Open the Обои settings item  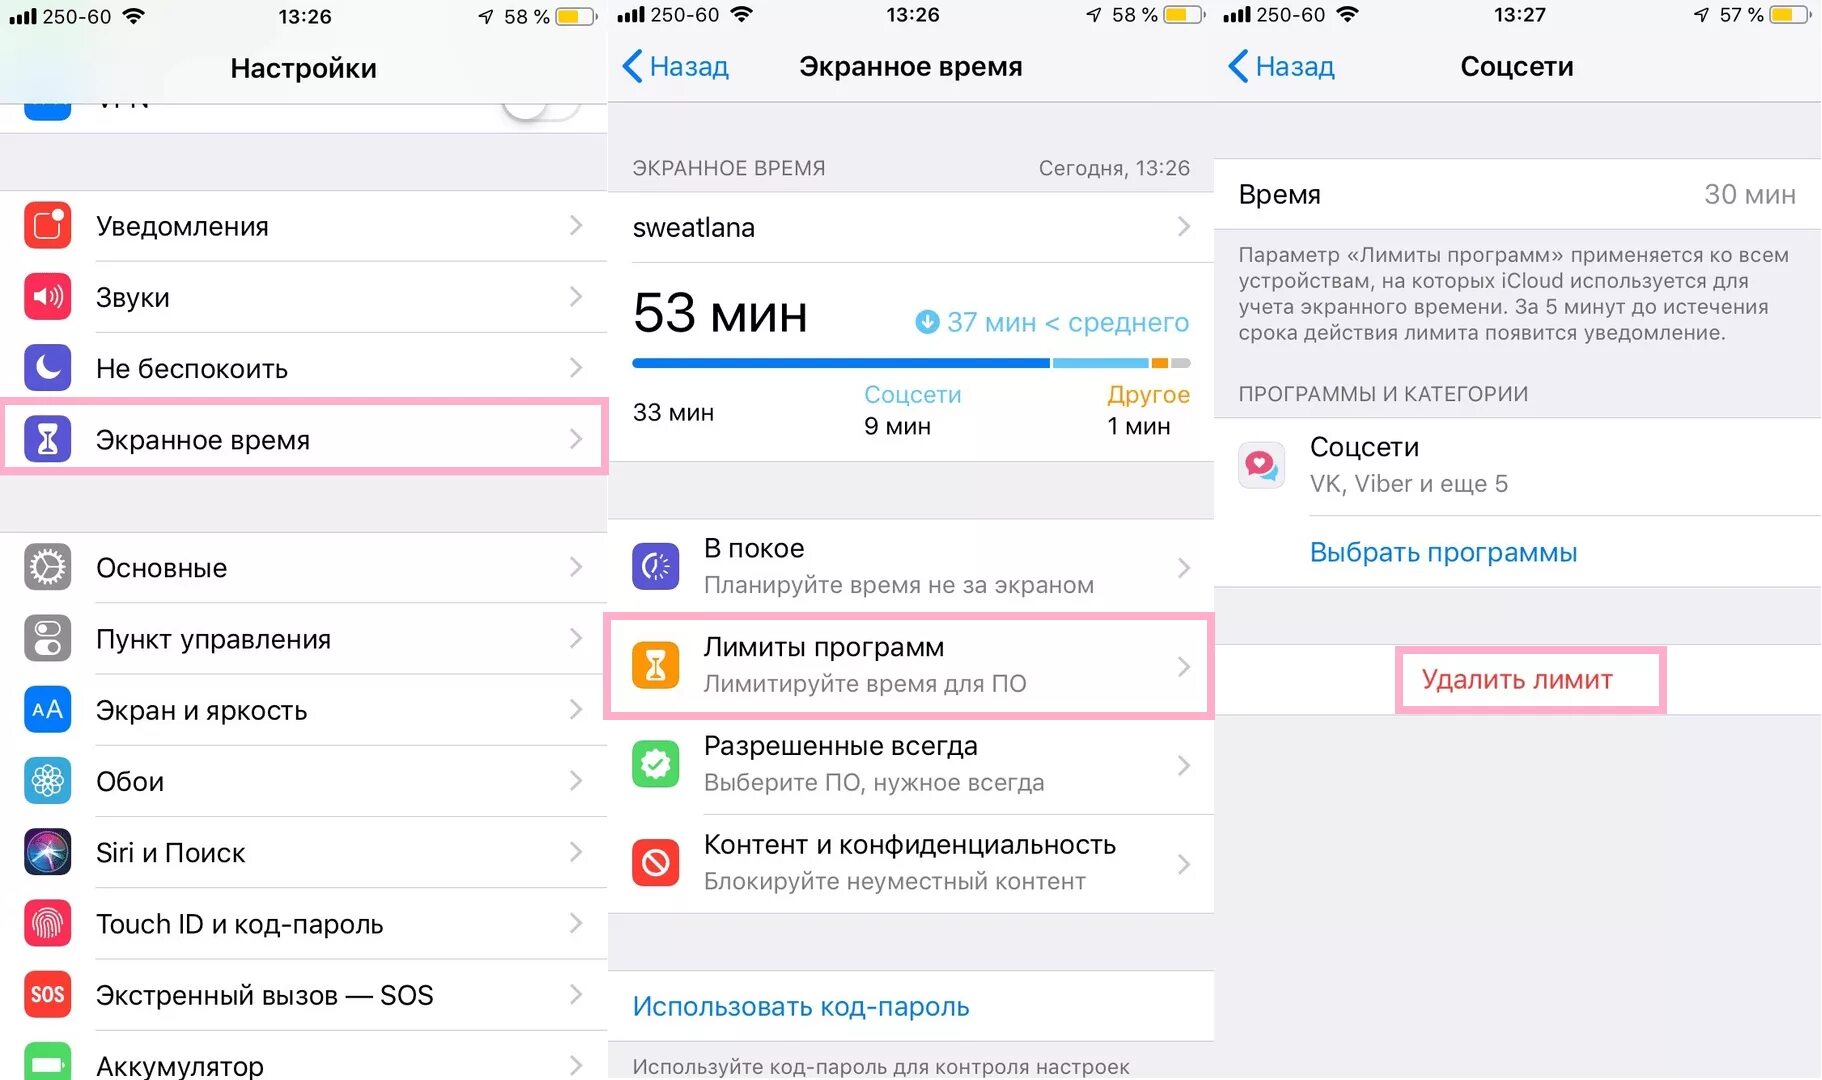coord(304,781)
